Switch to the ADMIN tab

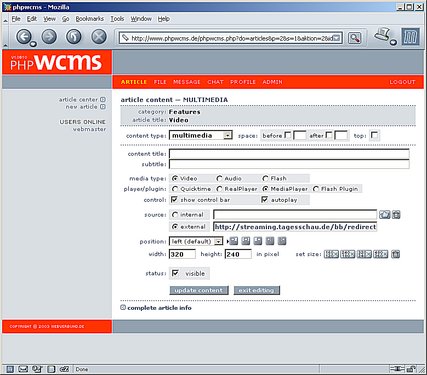(x=272, y=82)
